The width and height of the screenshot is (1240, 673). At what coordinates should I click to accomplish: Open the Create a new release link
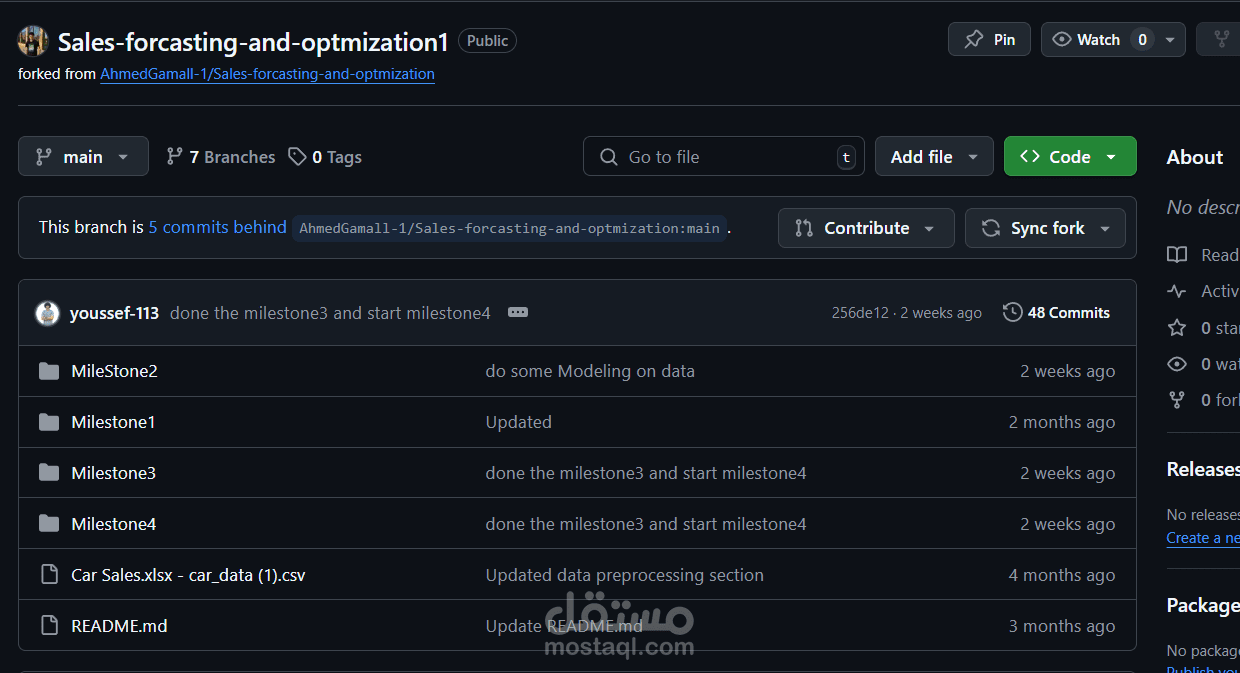(x=1203, y=538)
